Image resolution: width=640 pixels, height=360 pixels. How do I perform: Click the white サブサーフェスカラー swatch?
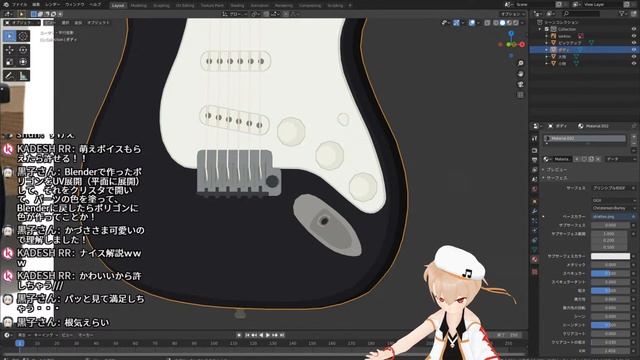pos(611,256)
